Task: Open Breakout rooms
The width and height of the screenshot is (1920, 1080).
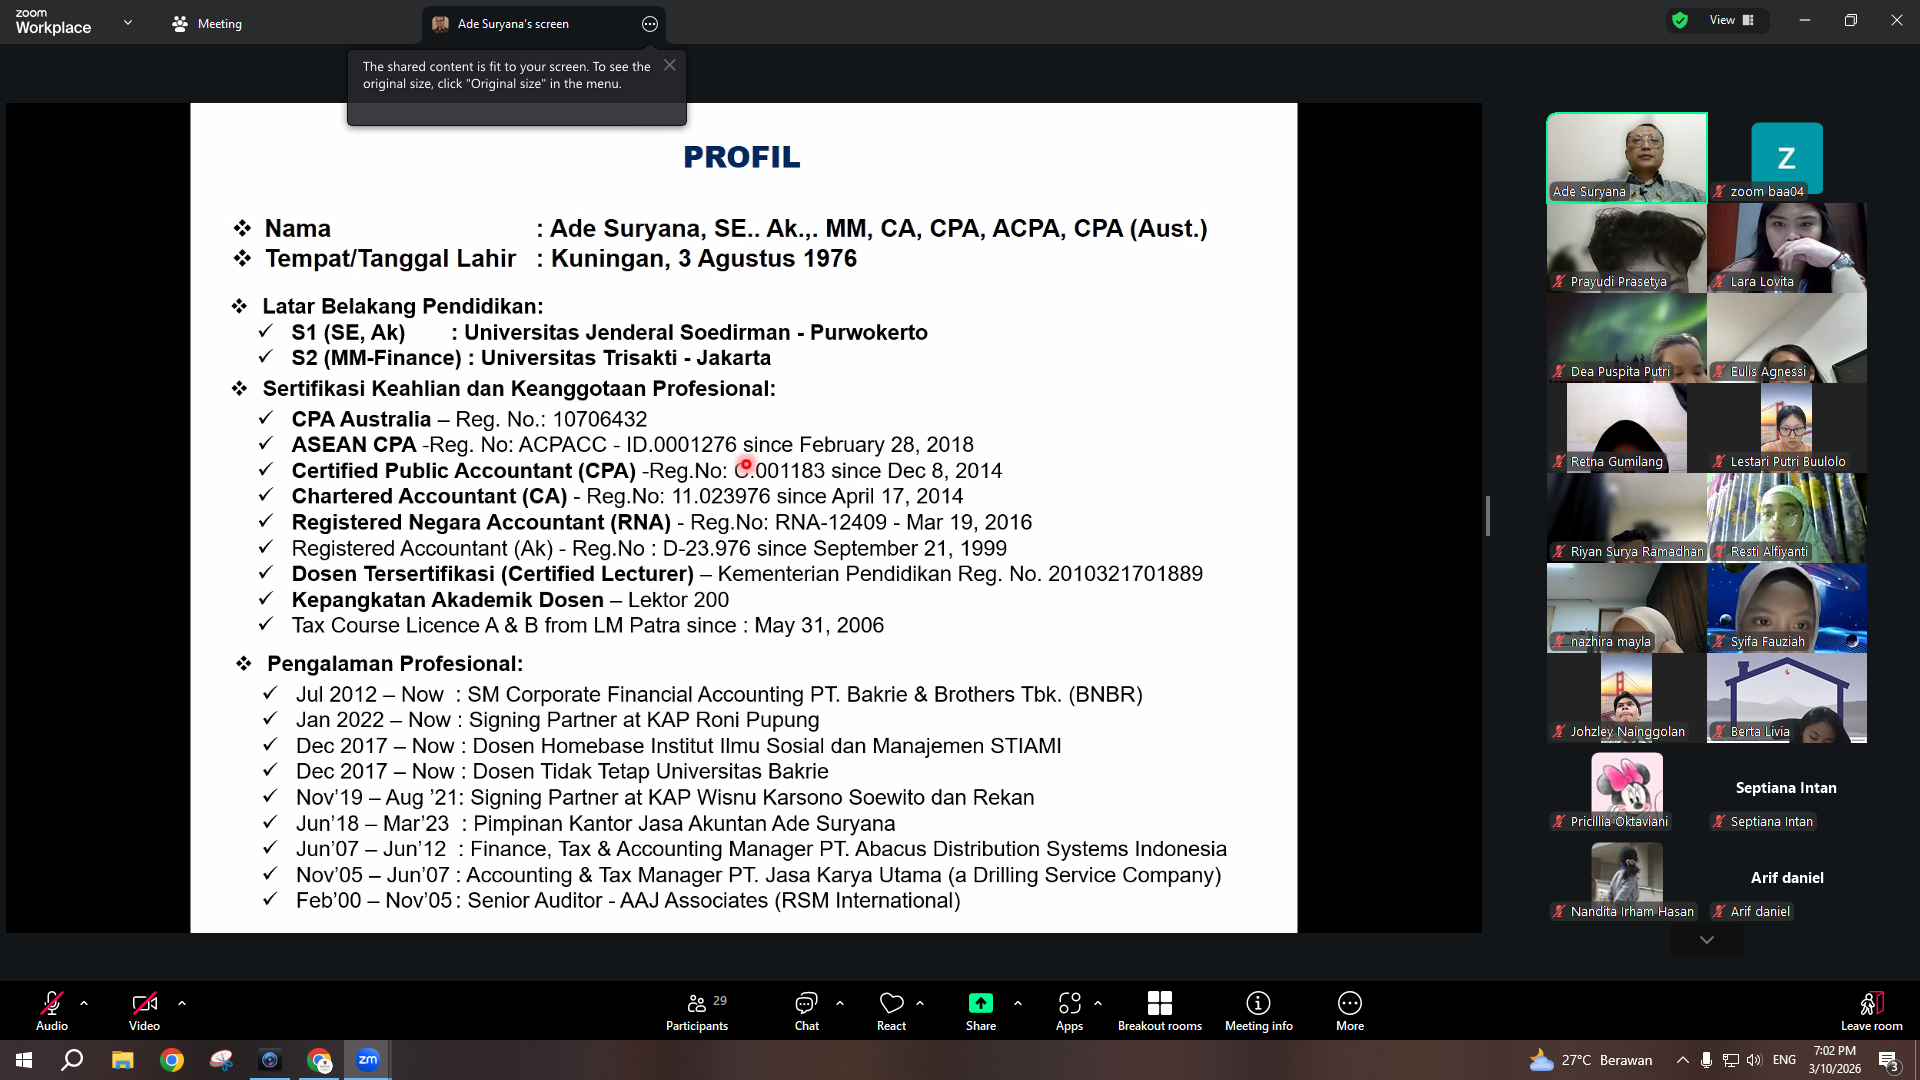Action: 1160,1010
